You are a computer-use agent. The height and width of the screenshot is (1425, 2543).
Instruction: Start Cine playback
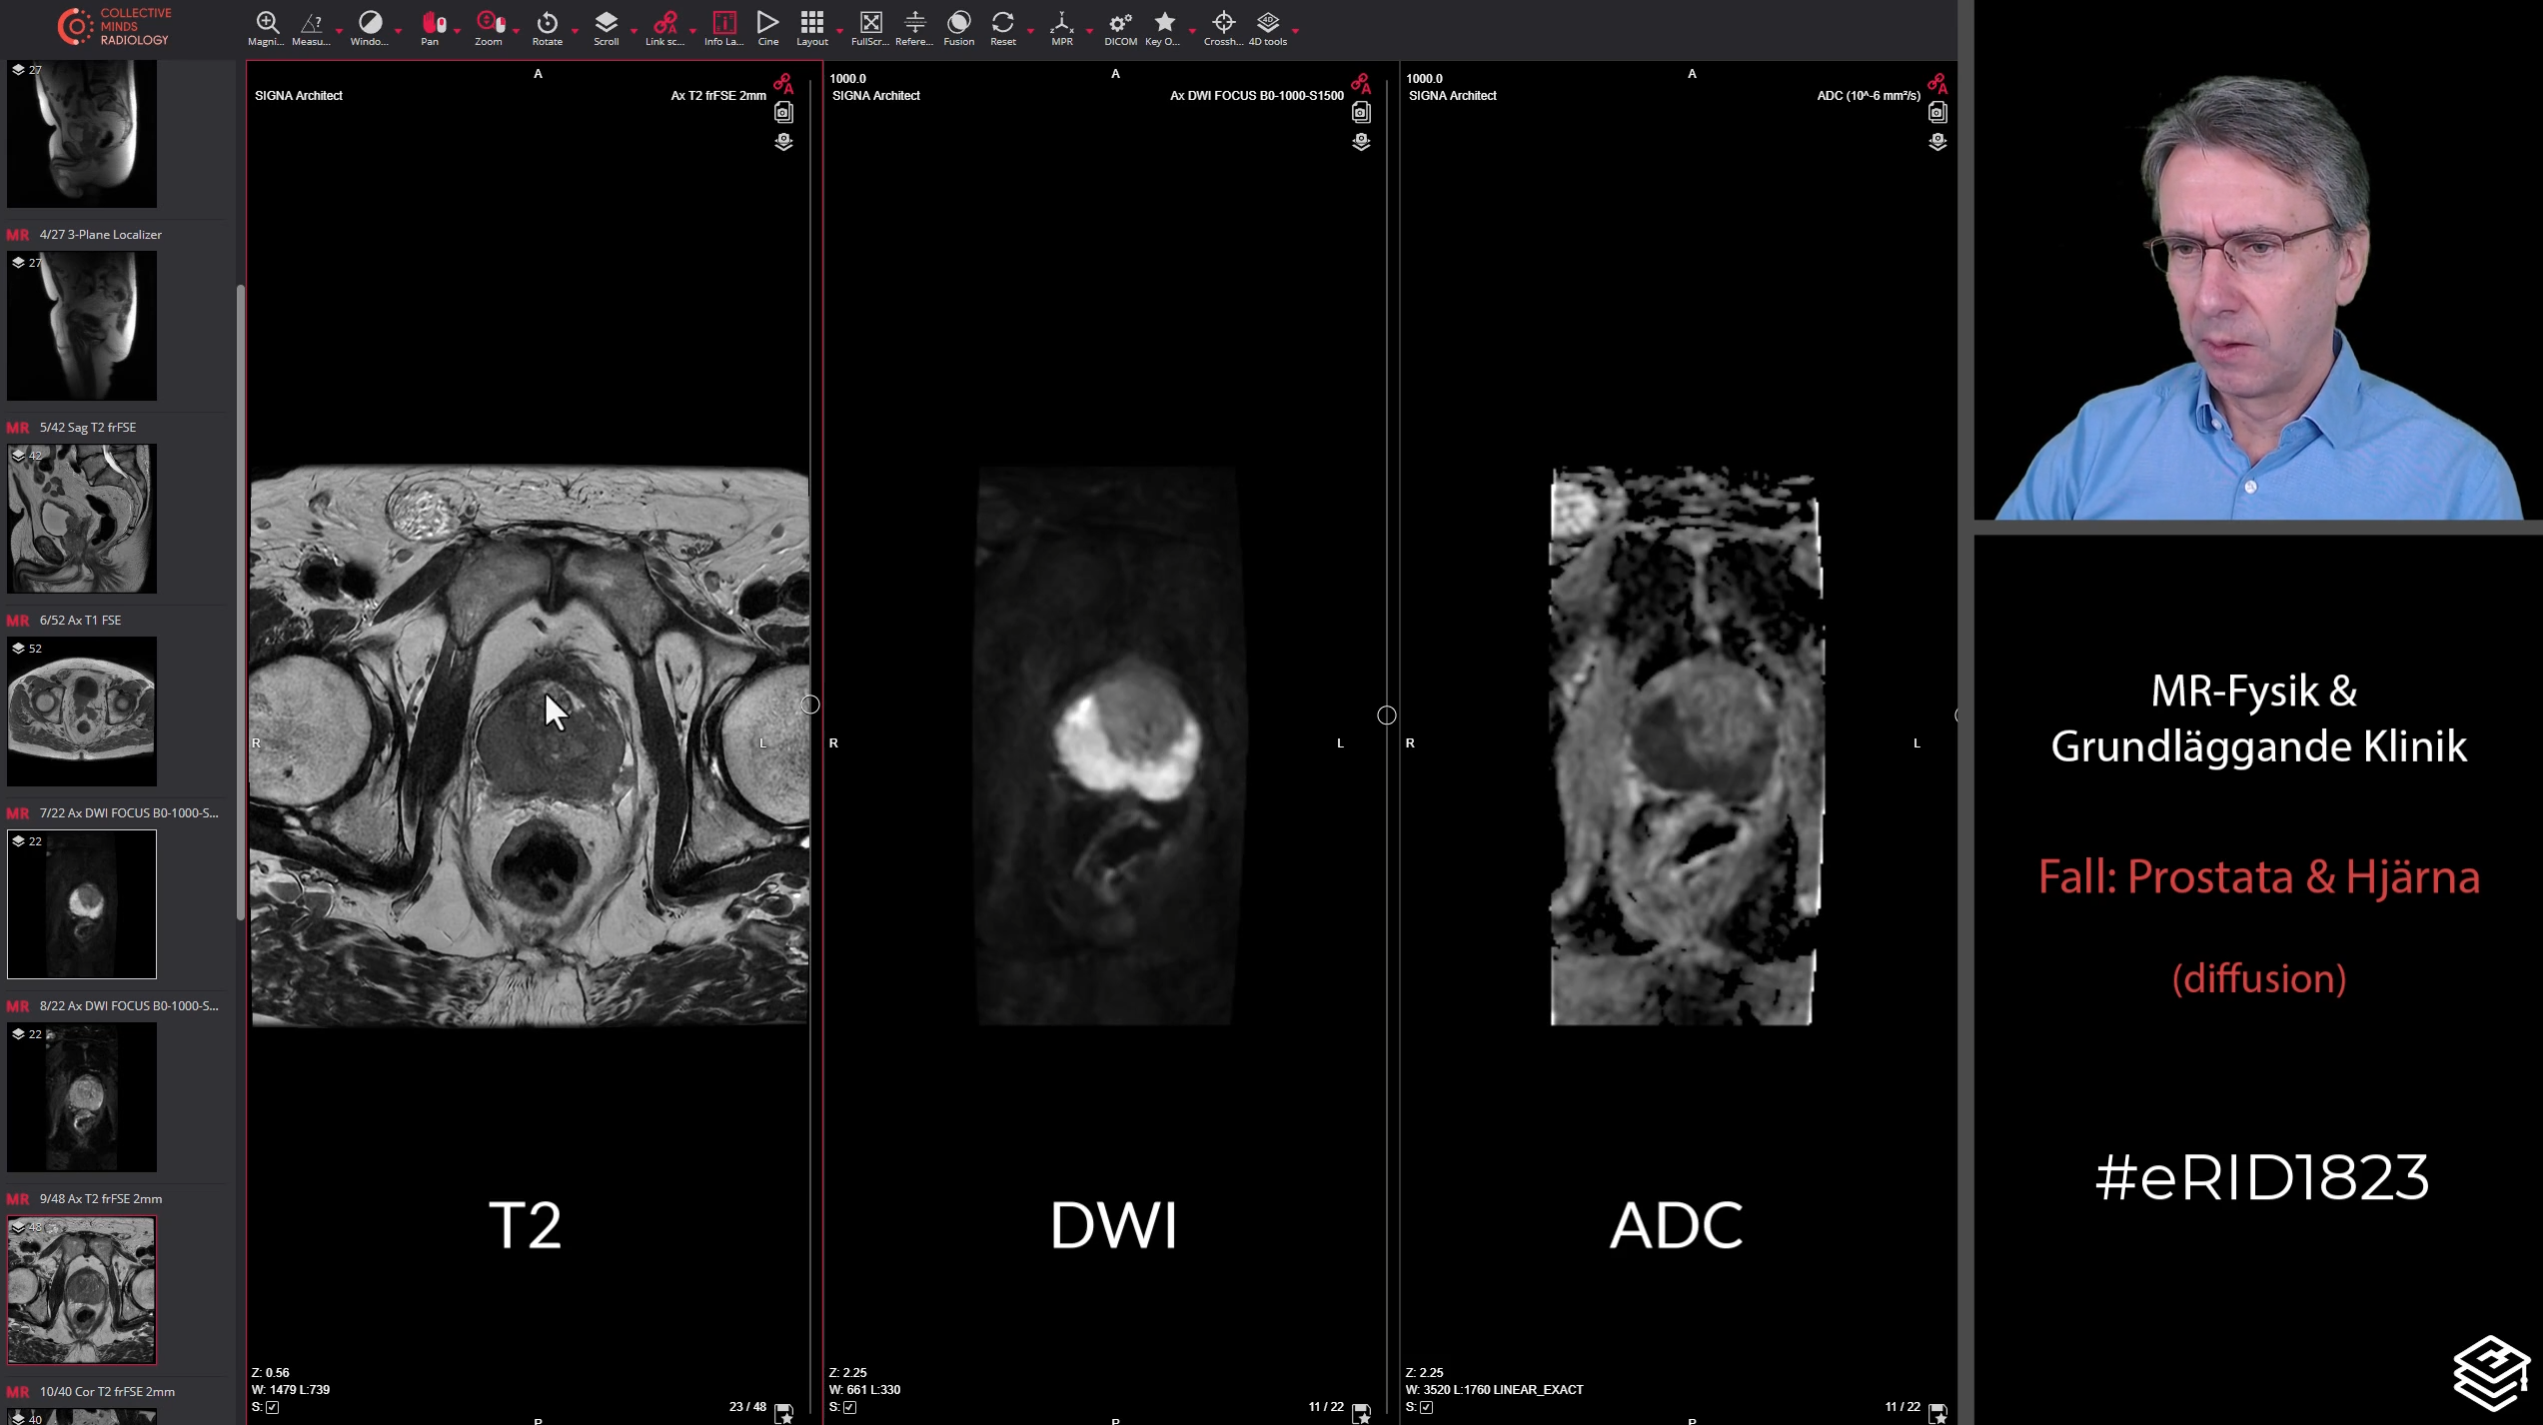pyautogui.click(x=768, y=28)
